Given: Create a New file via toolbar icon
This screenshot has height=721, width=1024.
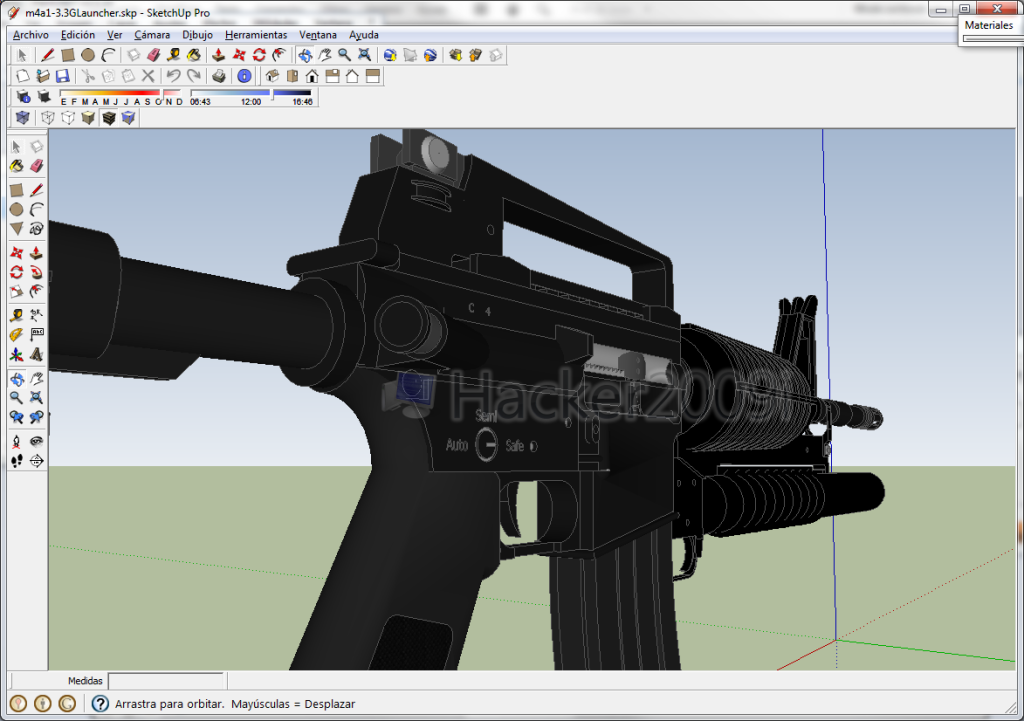Looking at the screenshot, I should coord(22,76).
